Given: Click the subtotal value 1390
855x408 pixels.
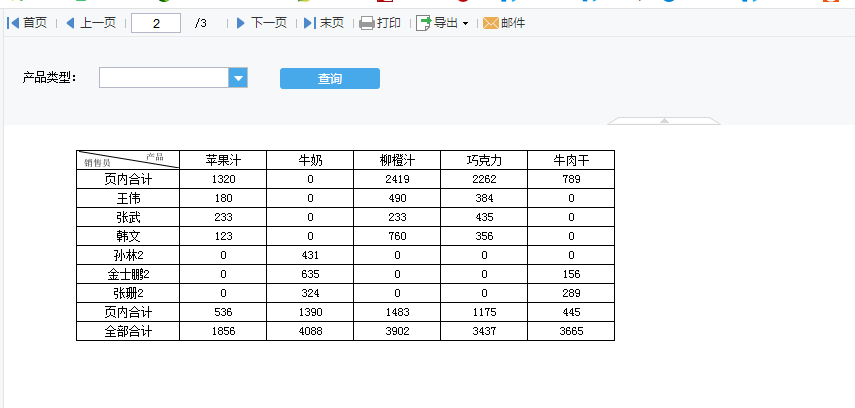Looking at the screenshot, I should [310, 313].
